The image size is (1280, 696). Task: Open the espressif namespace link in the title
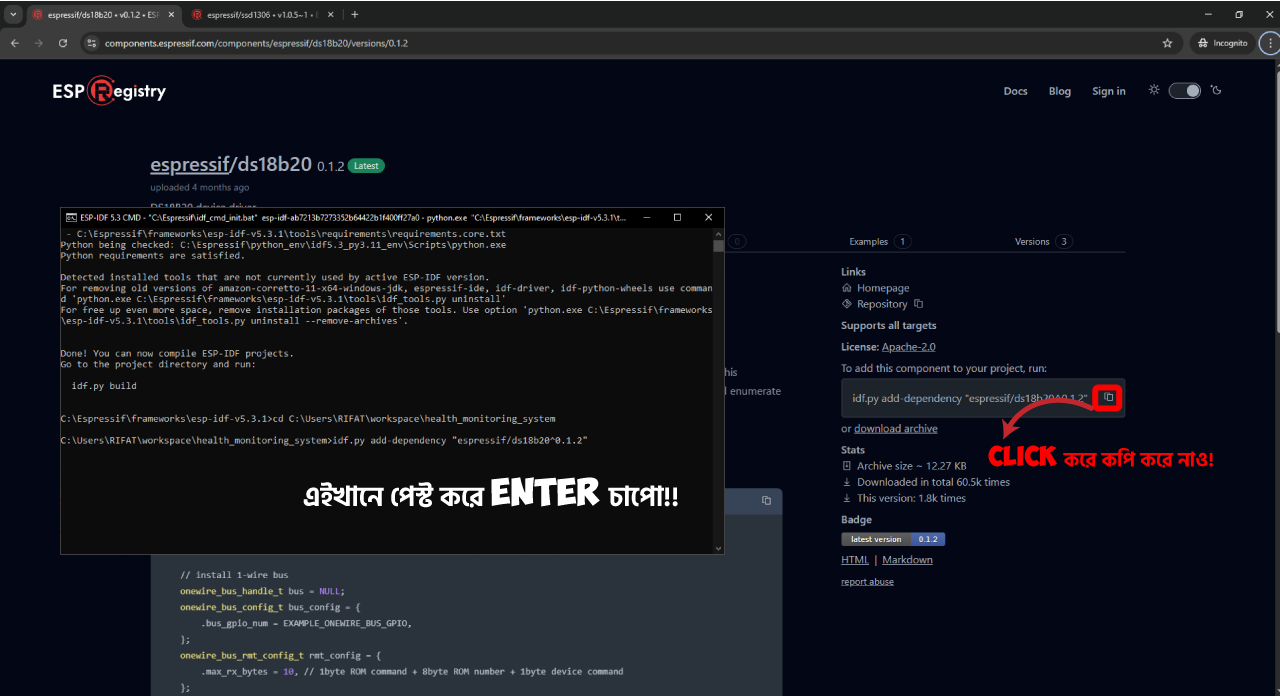(190, 165)
